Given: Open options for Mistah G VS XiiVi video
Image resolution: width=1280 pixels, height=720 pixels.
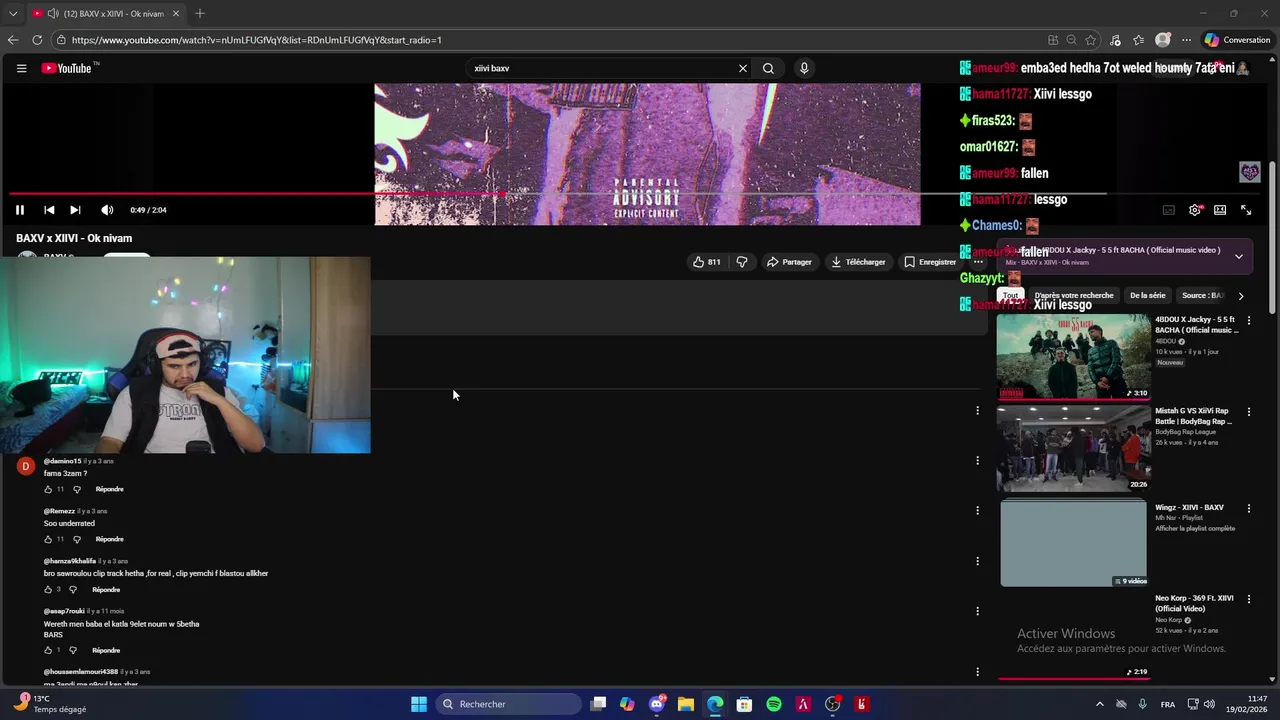Looking at the screenshot, I should tap(1248, 412).
